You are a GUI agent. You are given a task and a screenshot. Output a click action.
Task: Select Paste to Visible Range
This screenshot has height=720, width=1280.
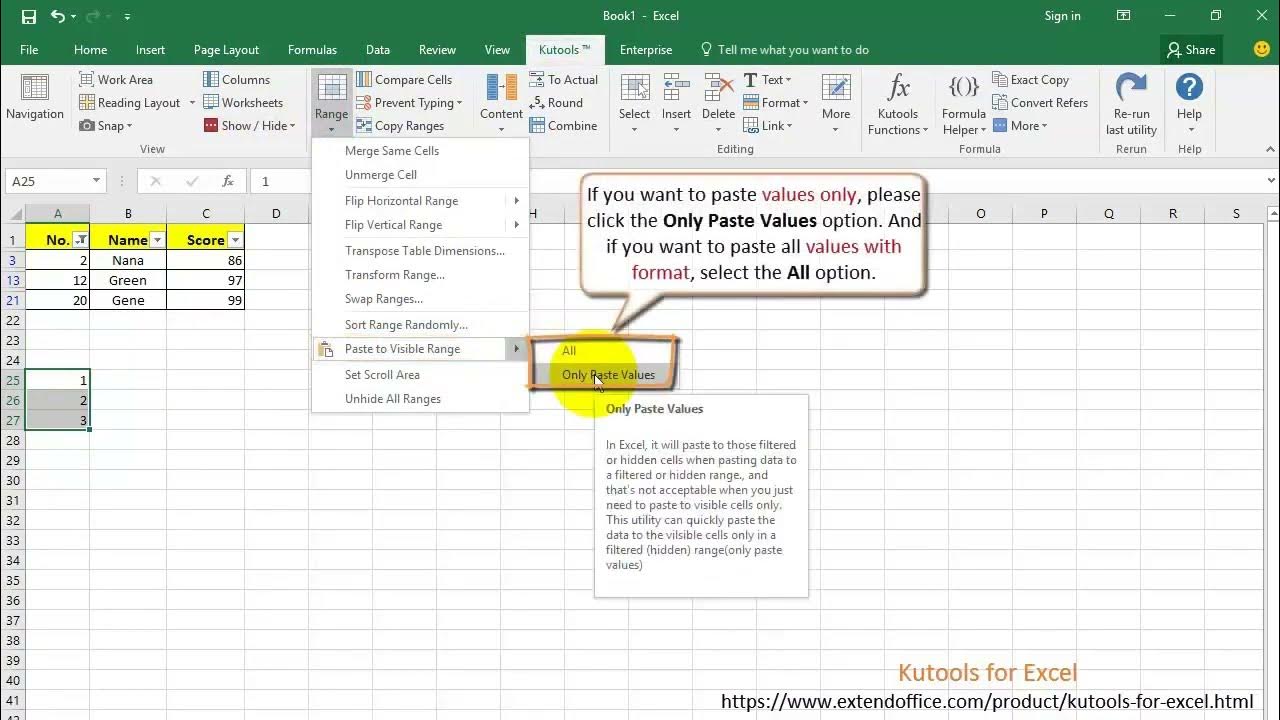(420, 349)
